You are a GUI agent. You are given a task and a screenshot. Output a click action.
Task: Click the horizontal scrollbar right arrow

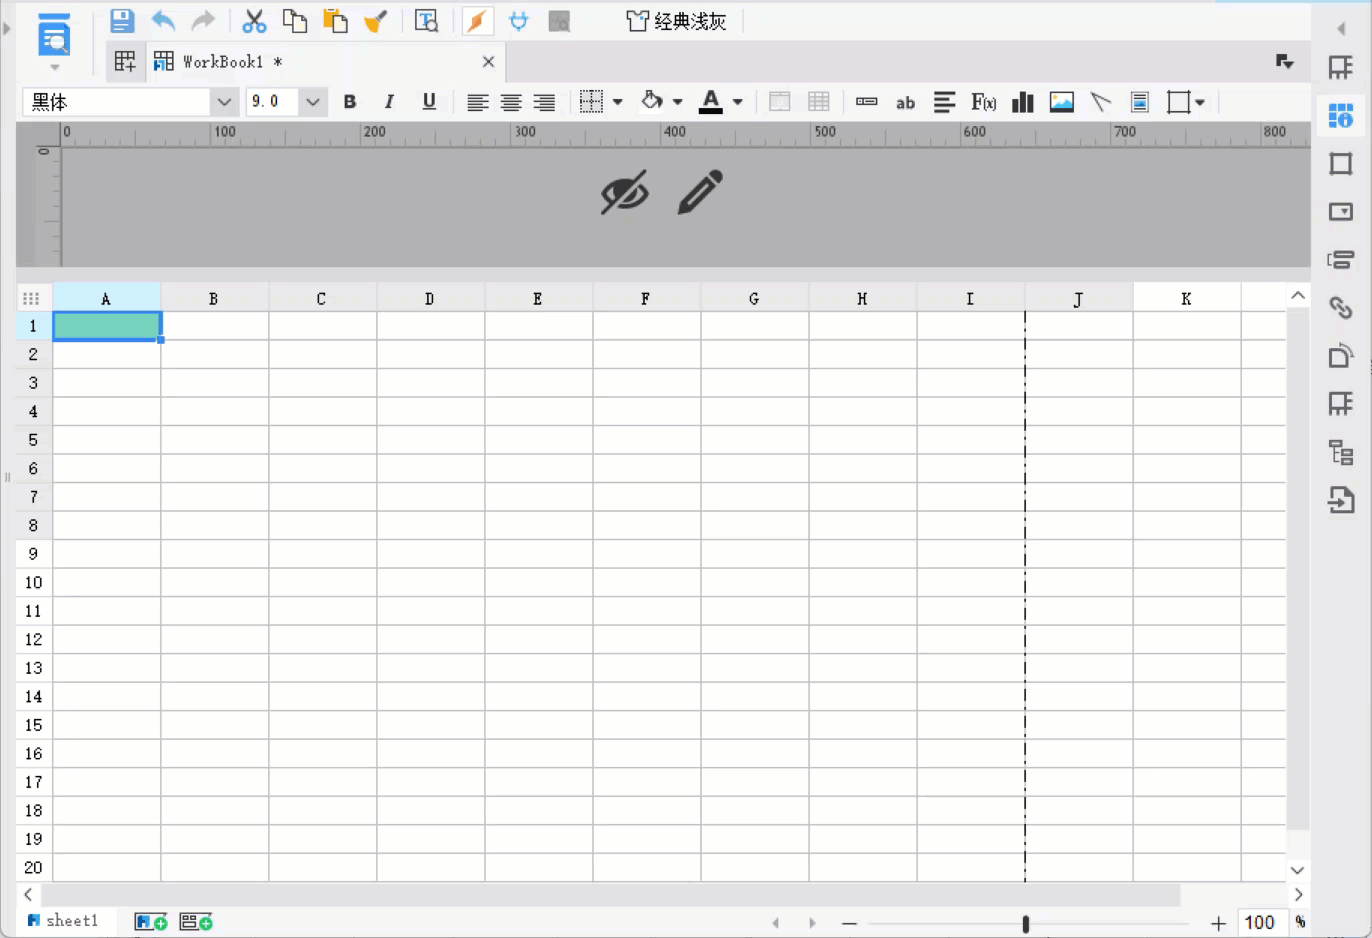tap(1298, 895)
